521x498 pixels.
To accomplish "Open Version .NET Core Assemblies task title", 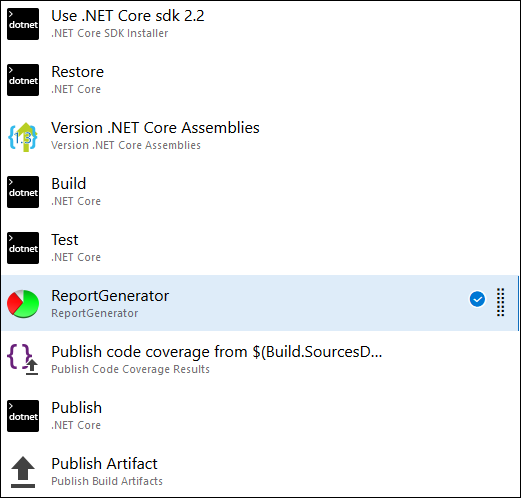I will pyautogui.click(x=155, y=128).
